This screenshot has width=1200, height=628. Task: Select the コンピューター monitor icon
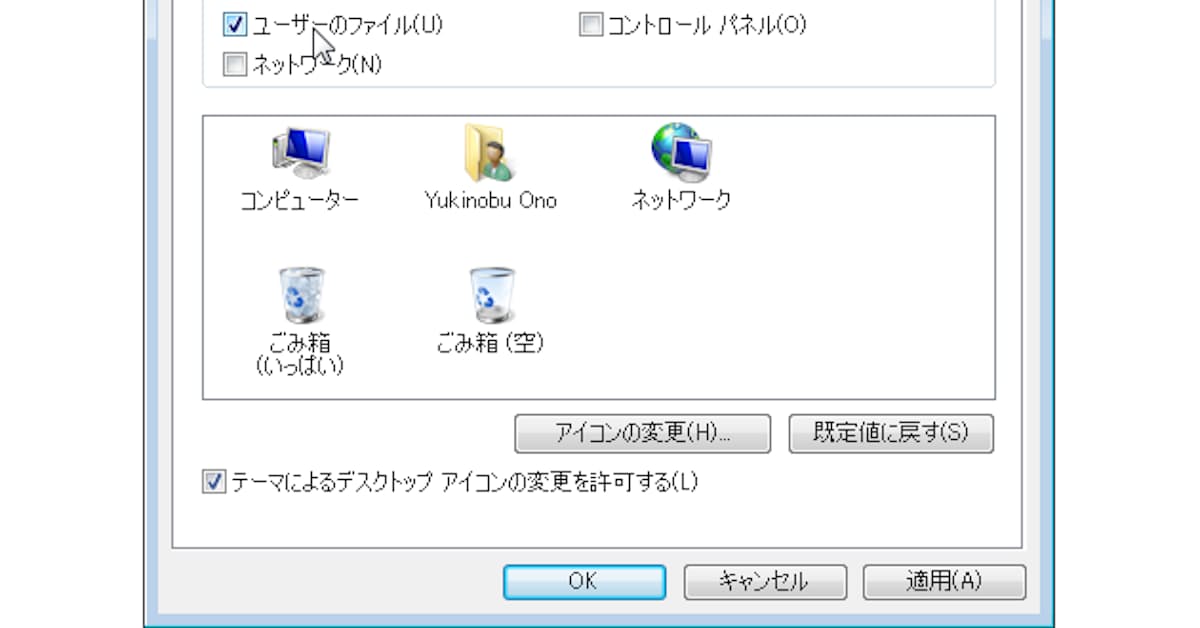300,152
